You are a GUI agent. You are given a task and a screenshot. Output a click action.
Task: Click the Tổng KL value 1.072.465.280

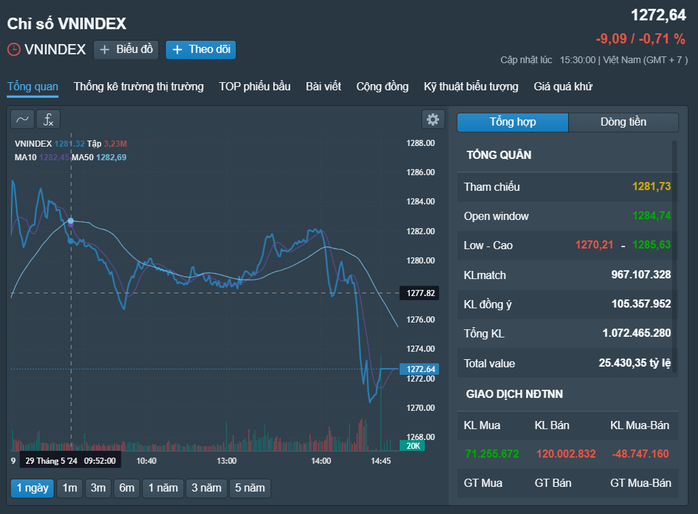[x=637, y=333]
